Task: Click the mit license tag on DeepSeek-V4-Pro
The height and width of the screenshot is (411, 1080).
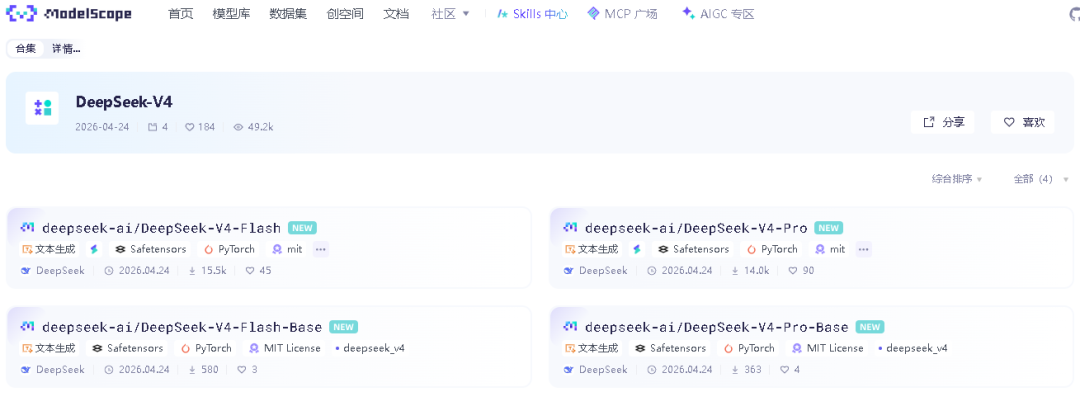Action: pos(829,249)
